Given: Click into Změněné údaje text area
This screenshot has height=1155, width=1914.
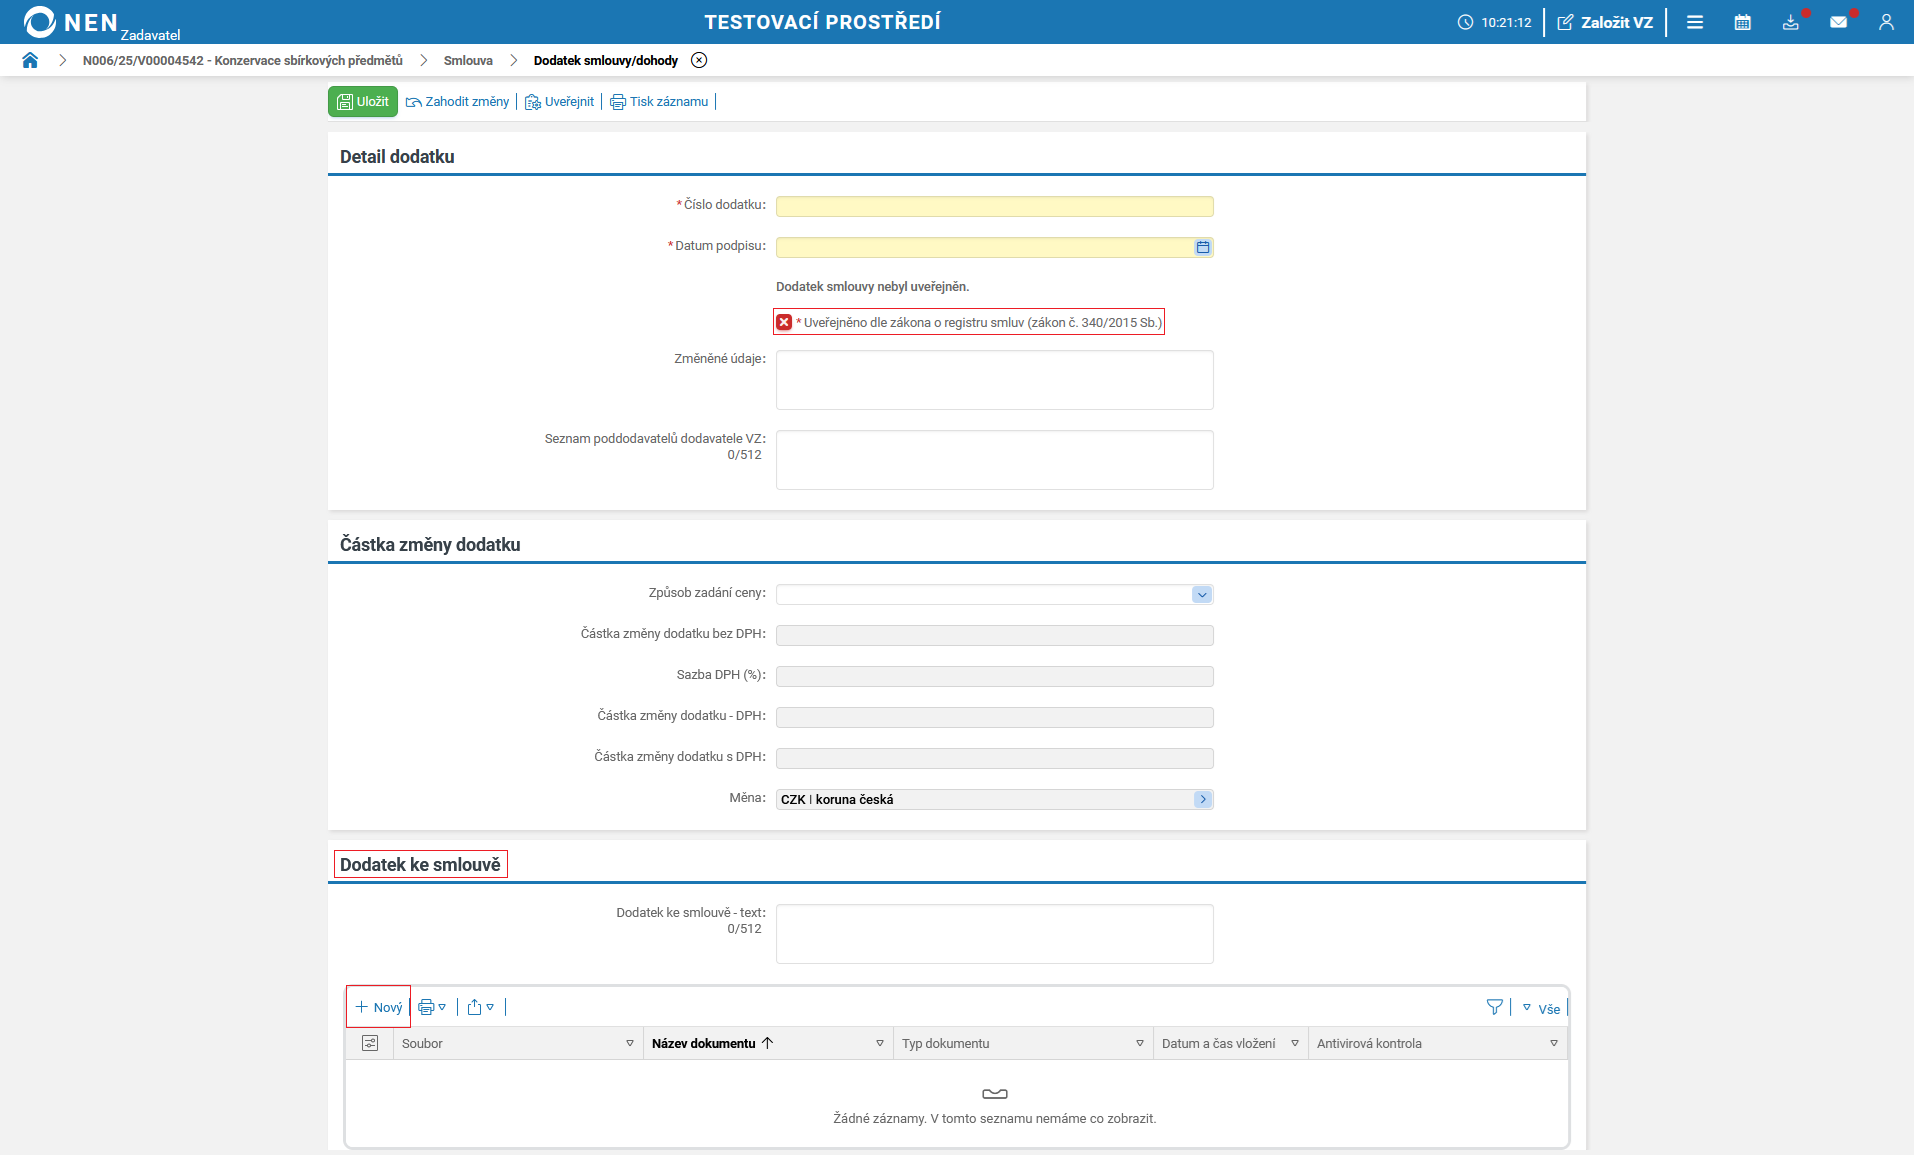Looking at the screenshot, I should click(x=995, y=380).
